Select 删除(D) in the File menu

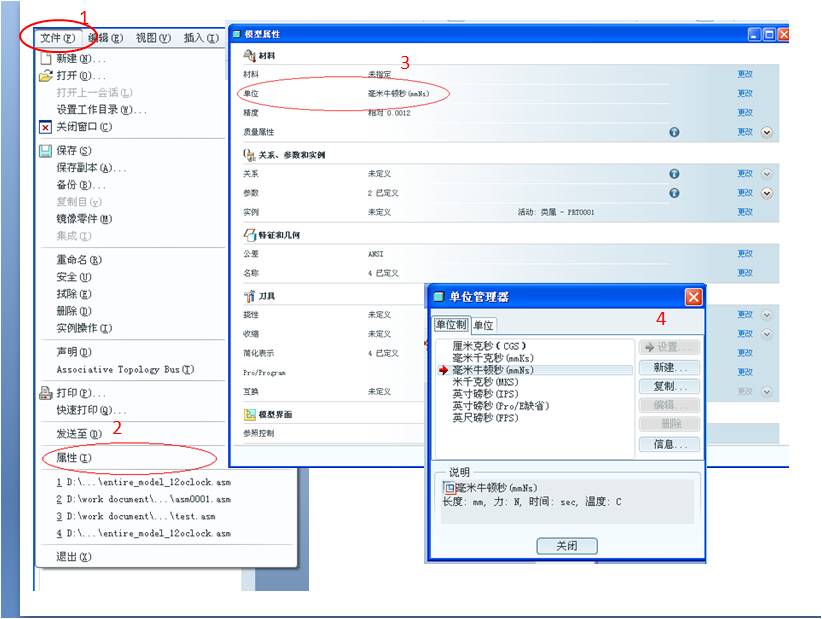74,311
